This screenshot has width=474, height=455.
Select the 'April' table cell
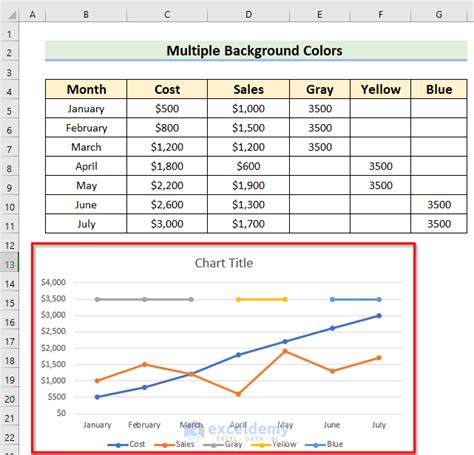pyautogui.click(x=86, y=166)
